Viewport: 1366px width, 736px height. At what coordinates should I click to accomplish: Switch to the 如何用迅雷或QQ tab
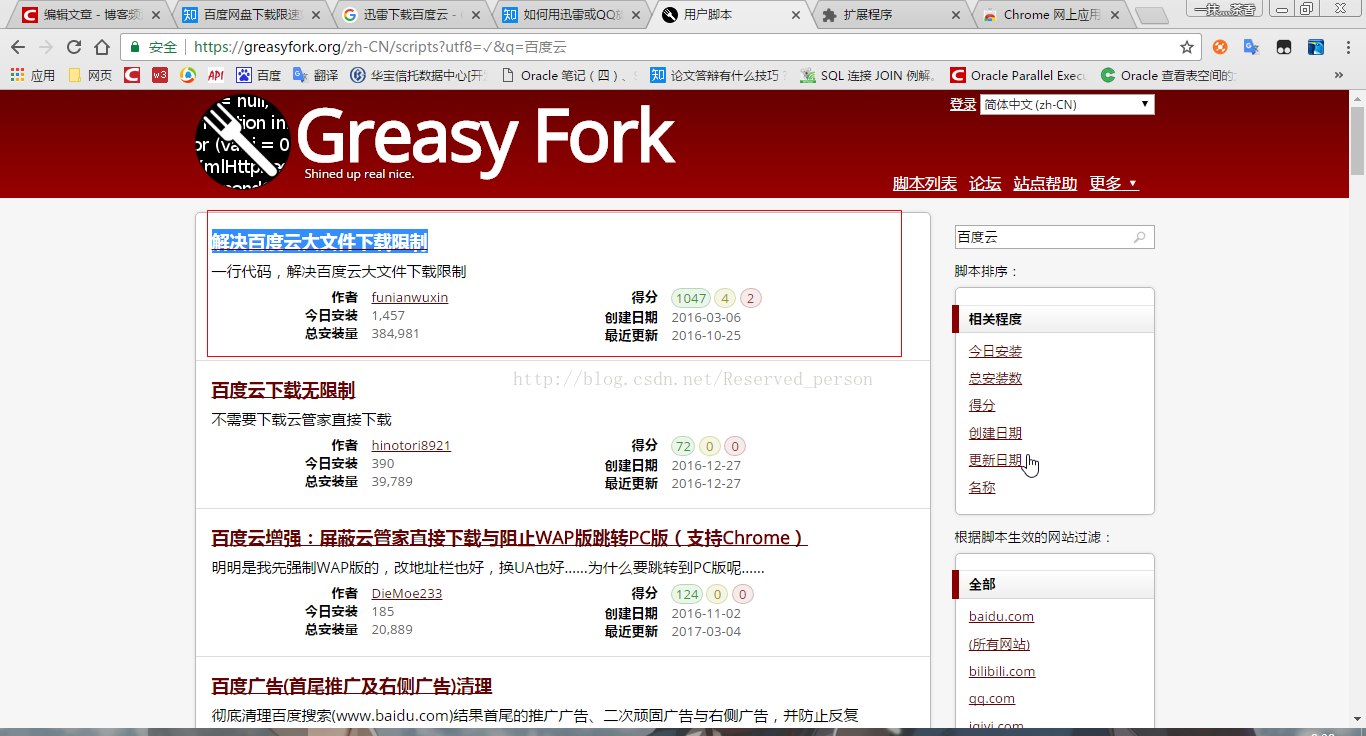click(571, 15)
